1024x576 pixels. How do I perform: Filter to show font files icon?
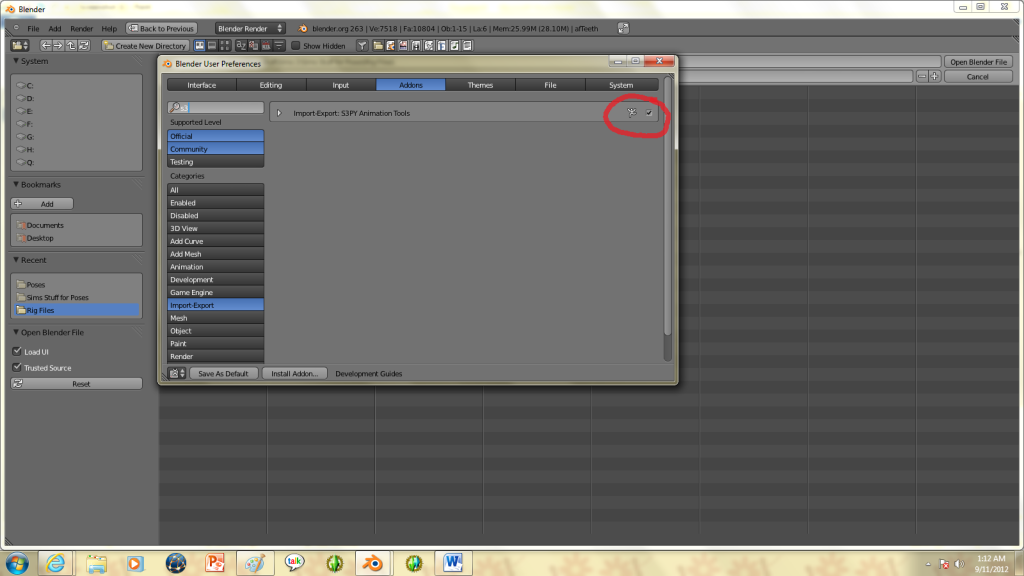[441, 46]
